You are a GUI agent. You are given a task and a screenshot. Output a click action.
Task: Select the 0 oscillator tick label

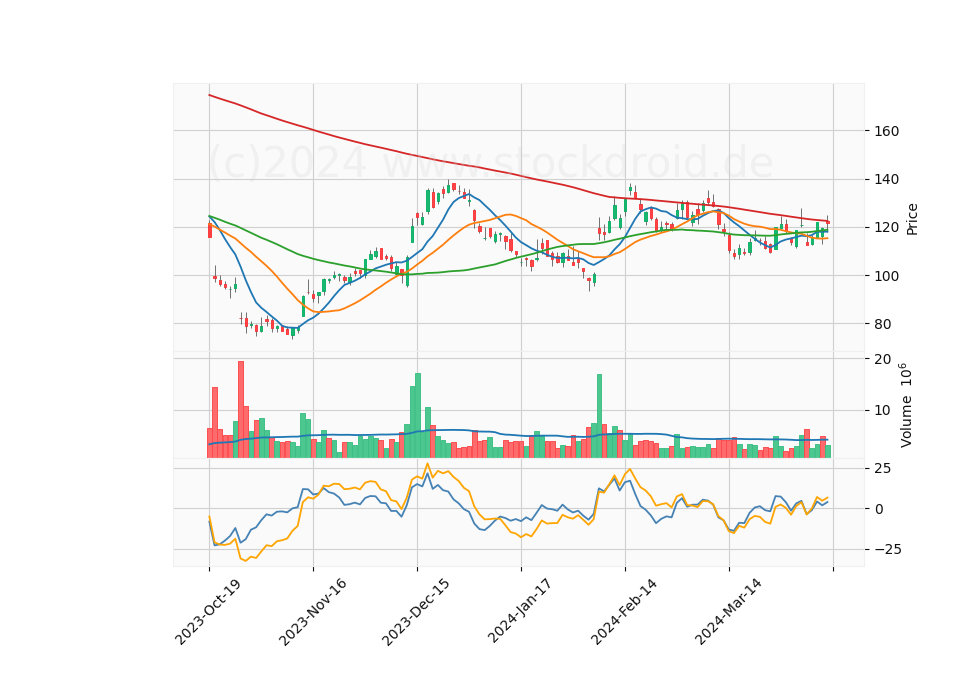pos(879,509)
